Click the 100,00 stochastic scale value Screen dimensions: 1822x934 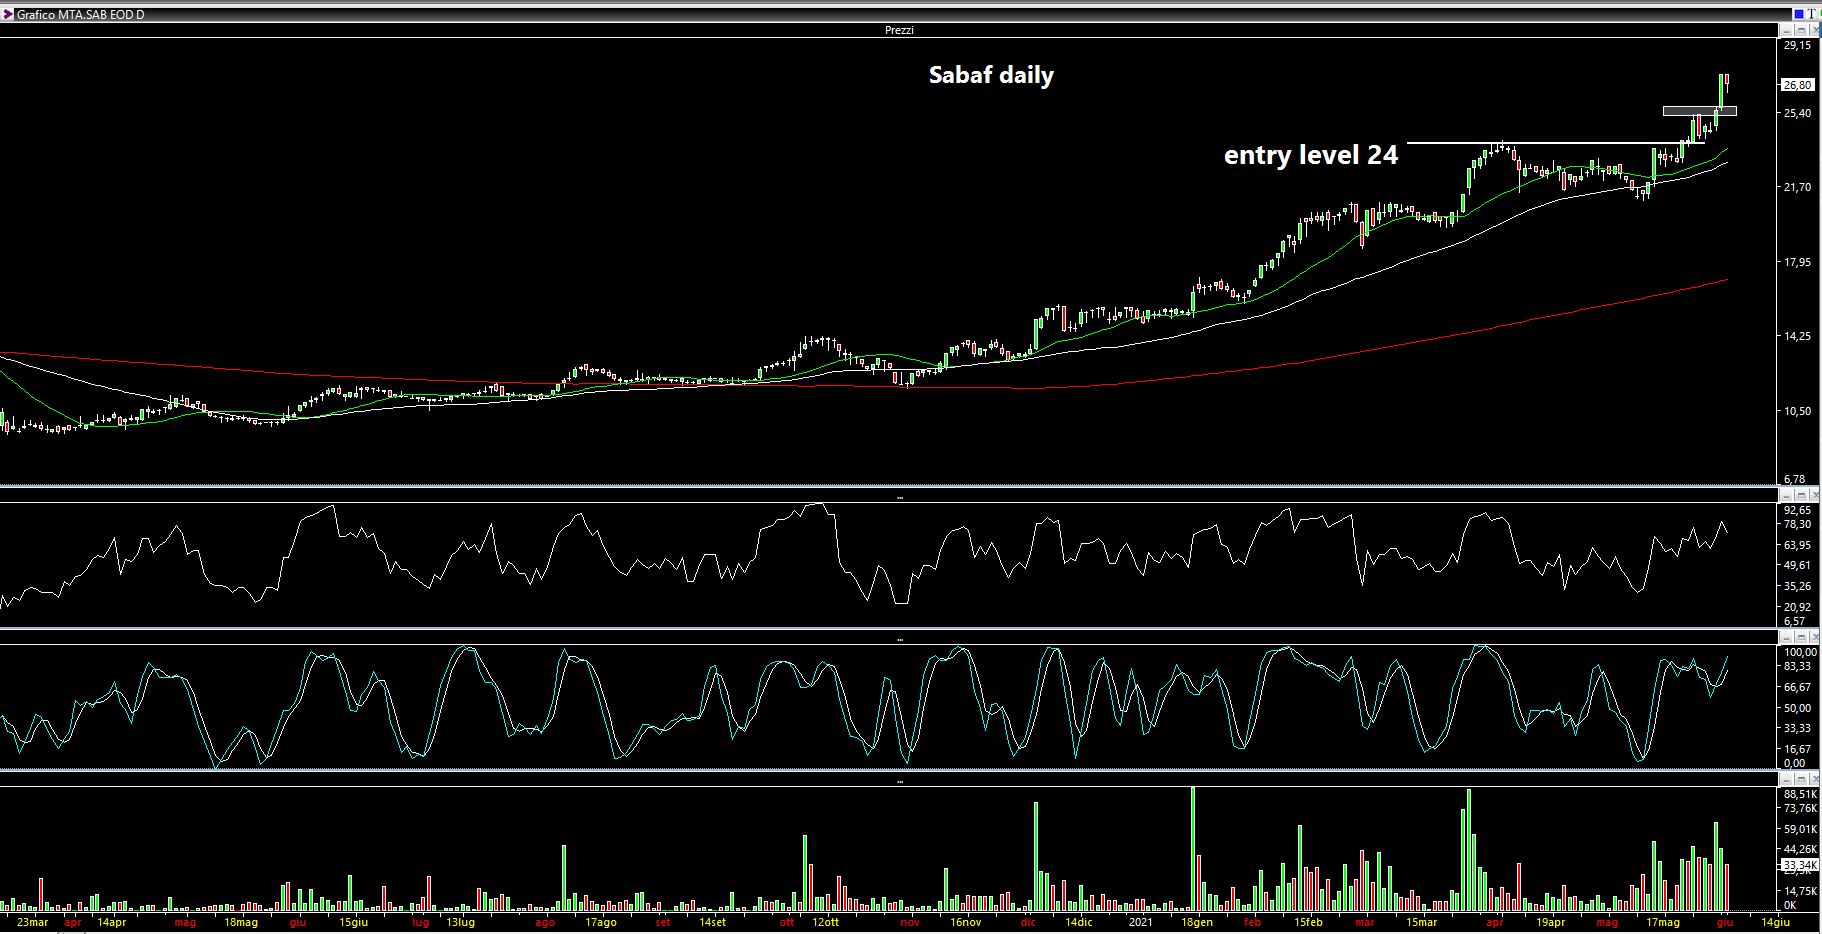point(1800,652)
